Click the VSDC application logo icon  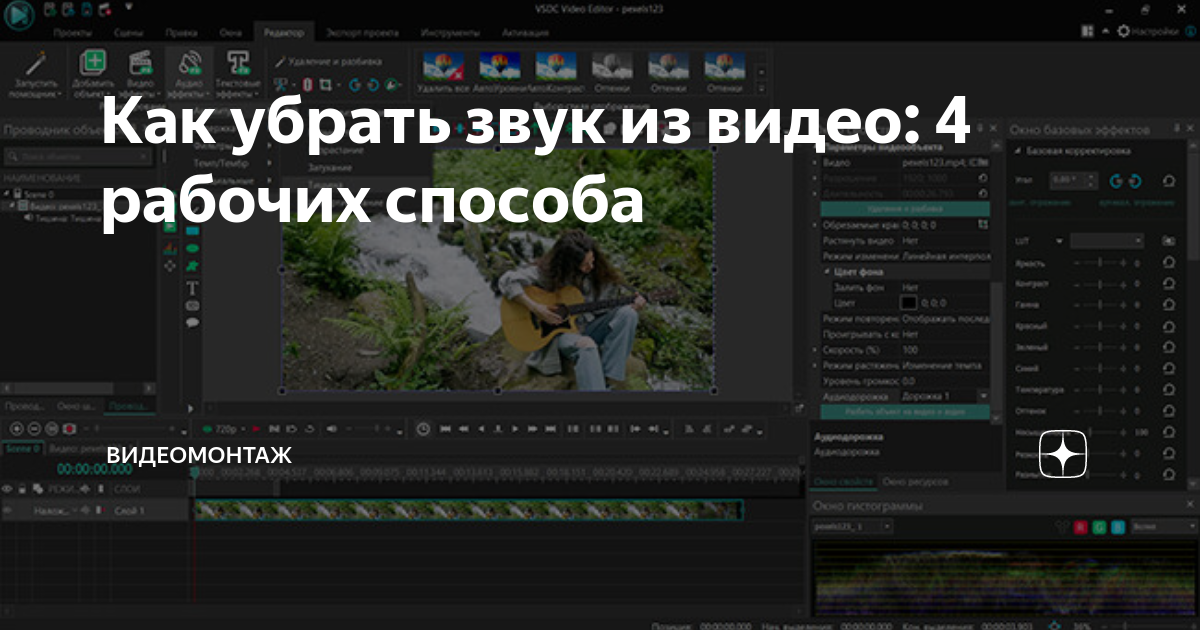click(19, 14)
